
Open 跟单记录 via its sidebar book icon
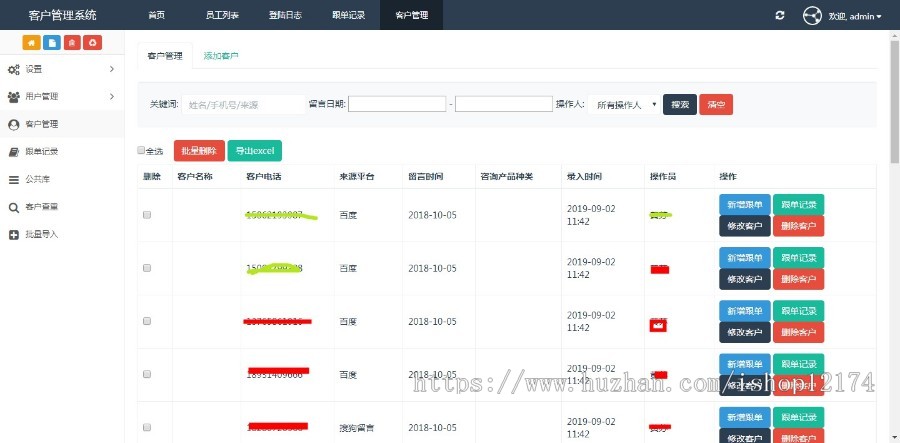coord(14,152)
